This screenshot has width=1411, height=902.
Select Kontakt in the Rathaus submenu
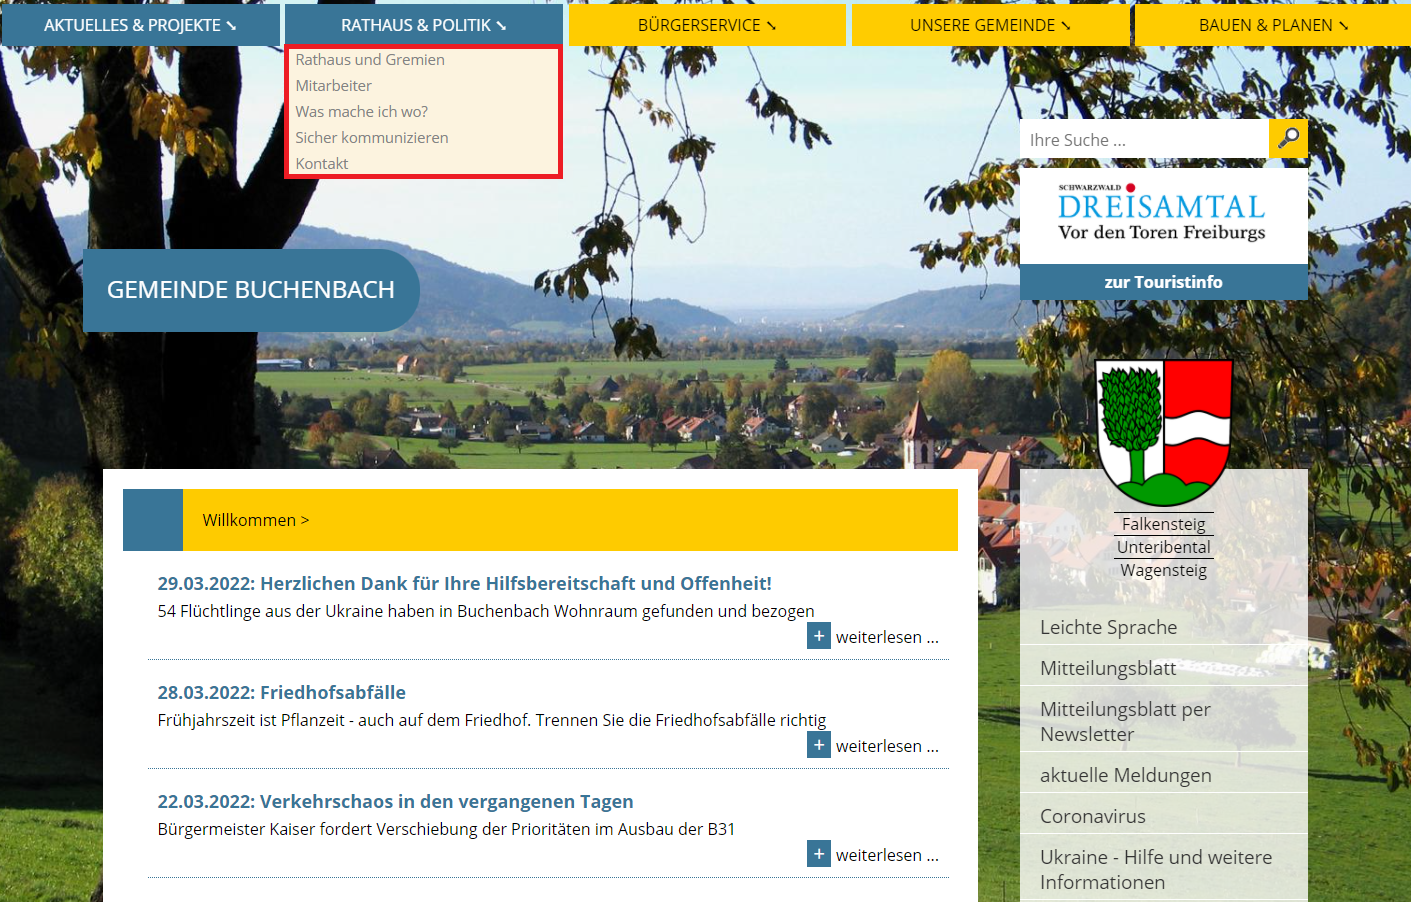322,164
